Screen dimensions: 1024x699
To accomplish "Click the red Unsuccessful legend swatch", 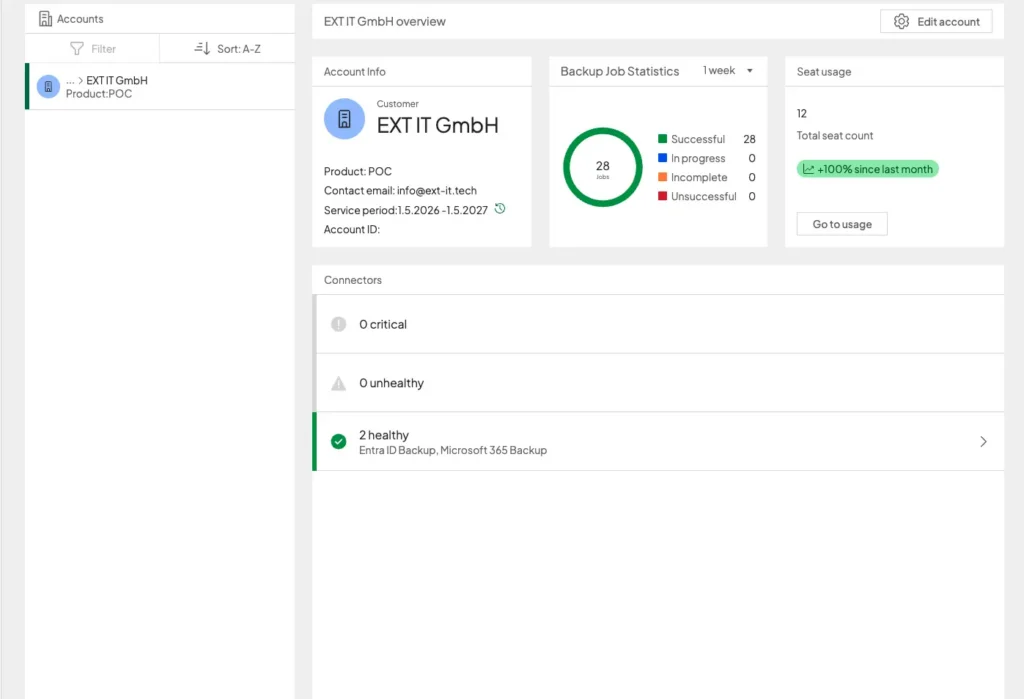I will (x=662, y=195).
